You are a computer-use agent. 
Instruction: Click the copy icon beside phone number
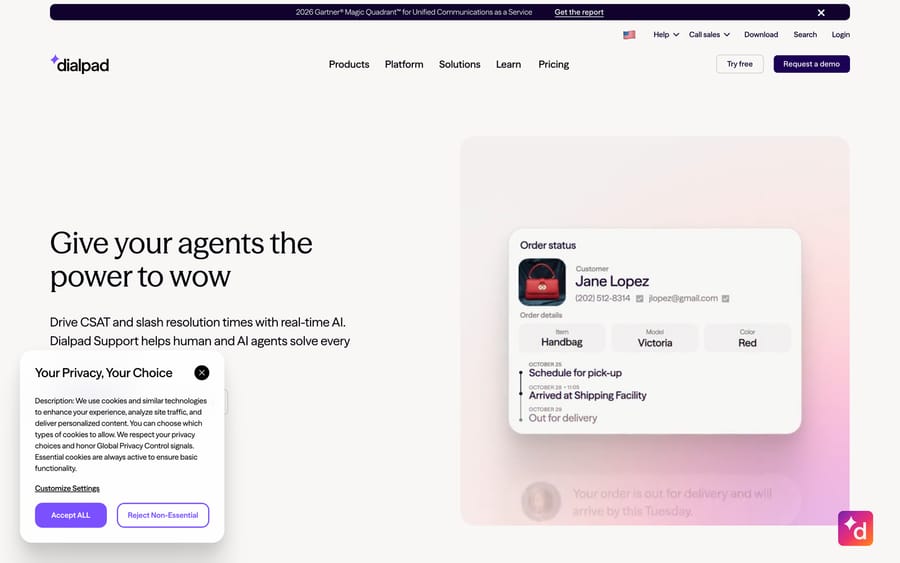639,298
